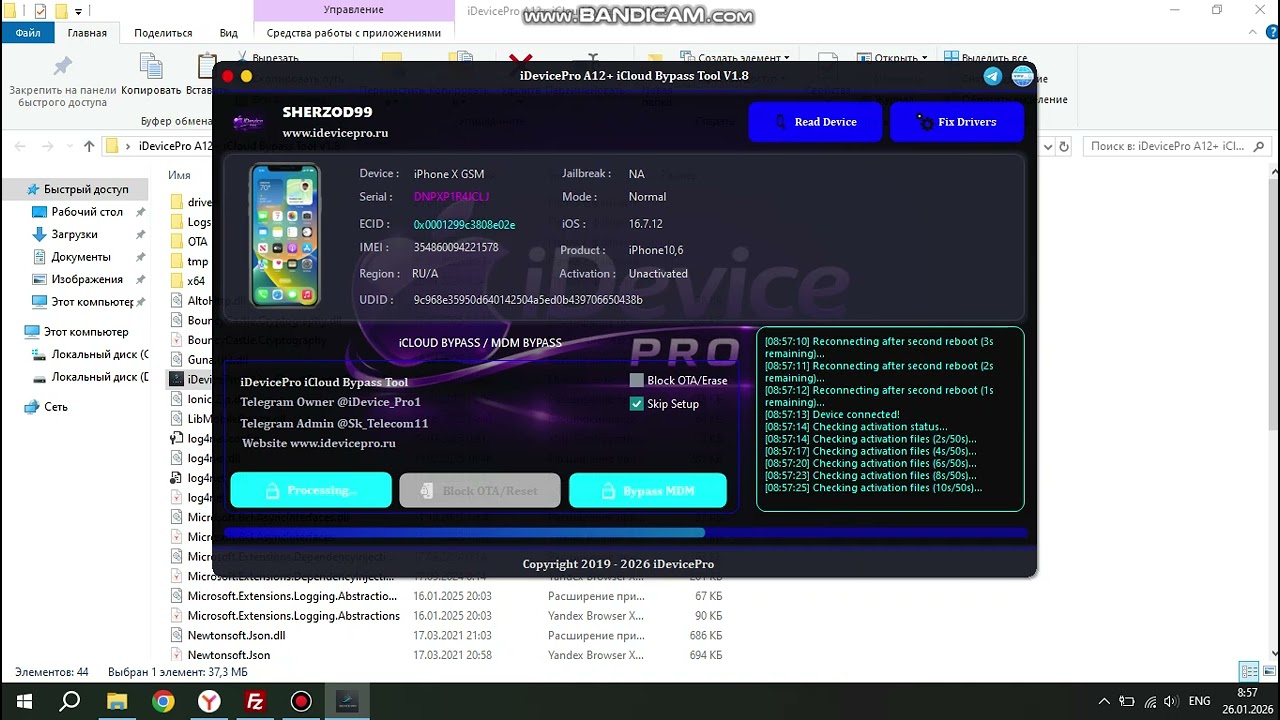Click the ECID value 0x0001299c3808e02e
The width and height of the screenshot is (1280, 720).
point(464,225)
